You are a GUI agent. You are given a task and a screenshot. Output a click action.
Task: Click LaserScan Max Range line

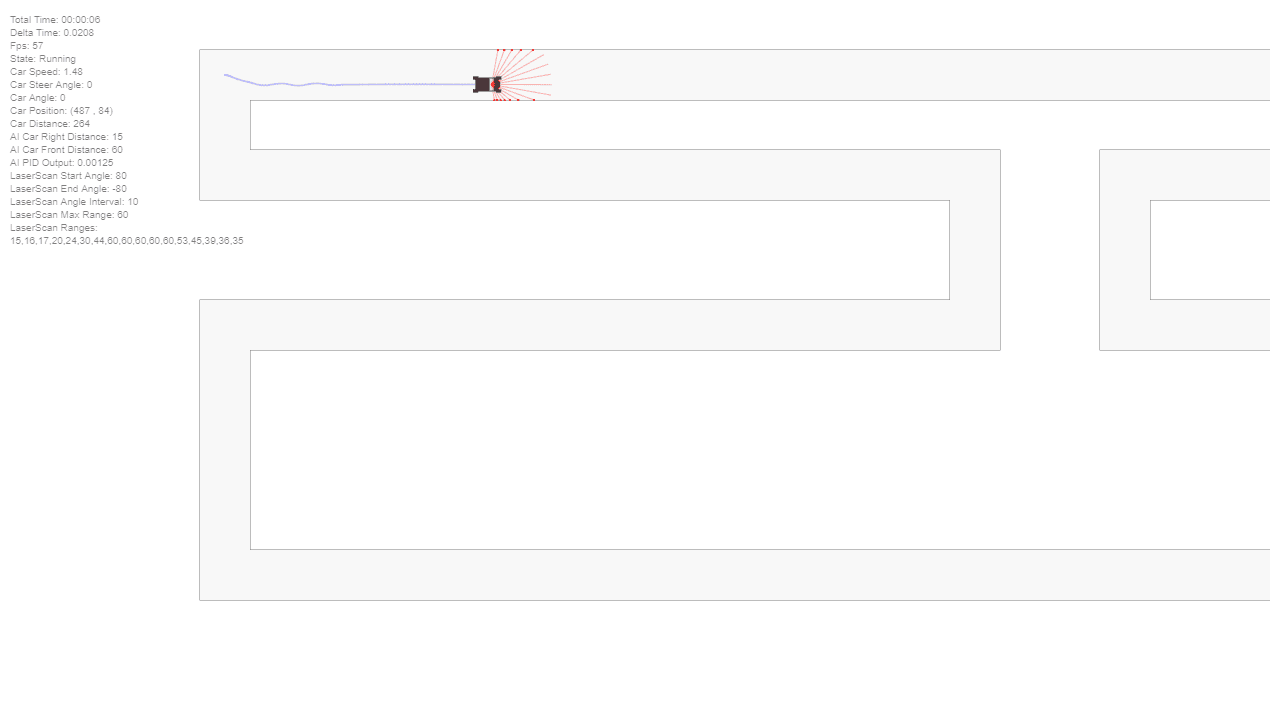pyautogui.click(x=69, y=215)
